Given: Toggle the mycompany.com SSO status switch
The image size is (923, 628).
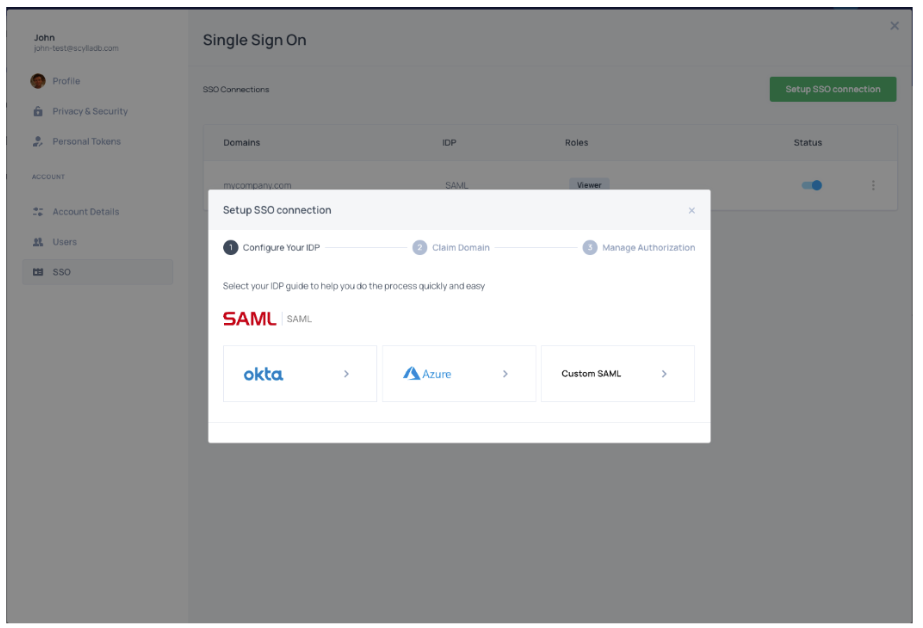Looking at the screenshot, I should [811, 185].
